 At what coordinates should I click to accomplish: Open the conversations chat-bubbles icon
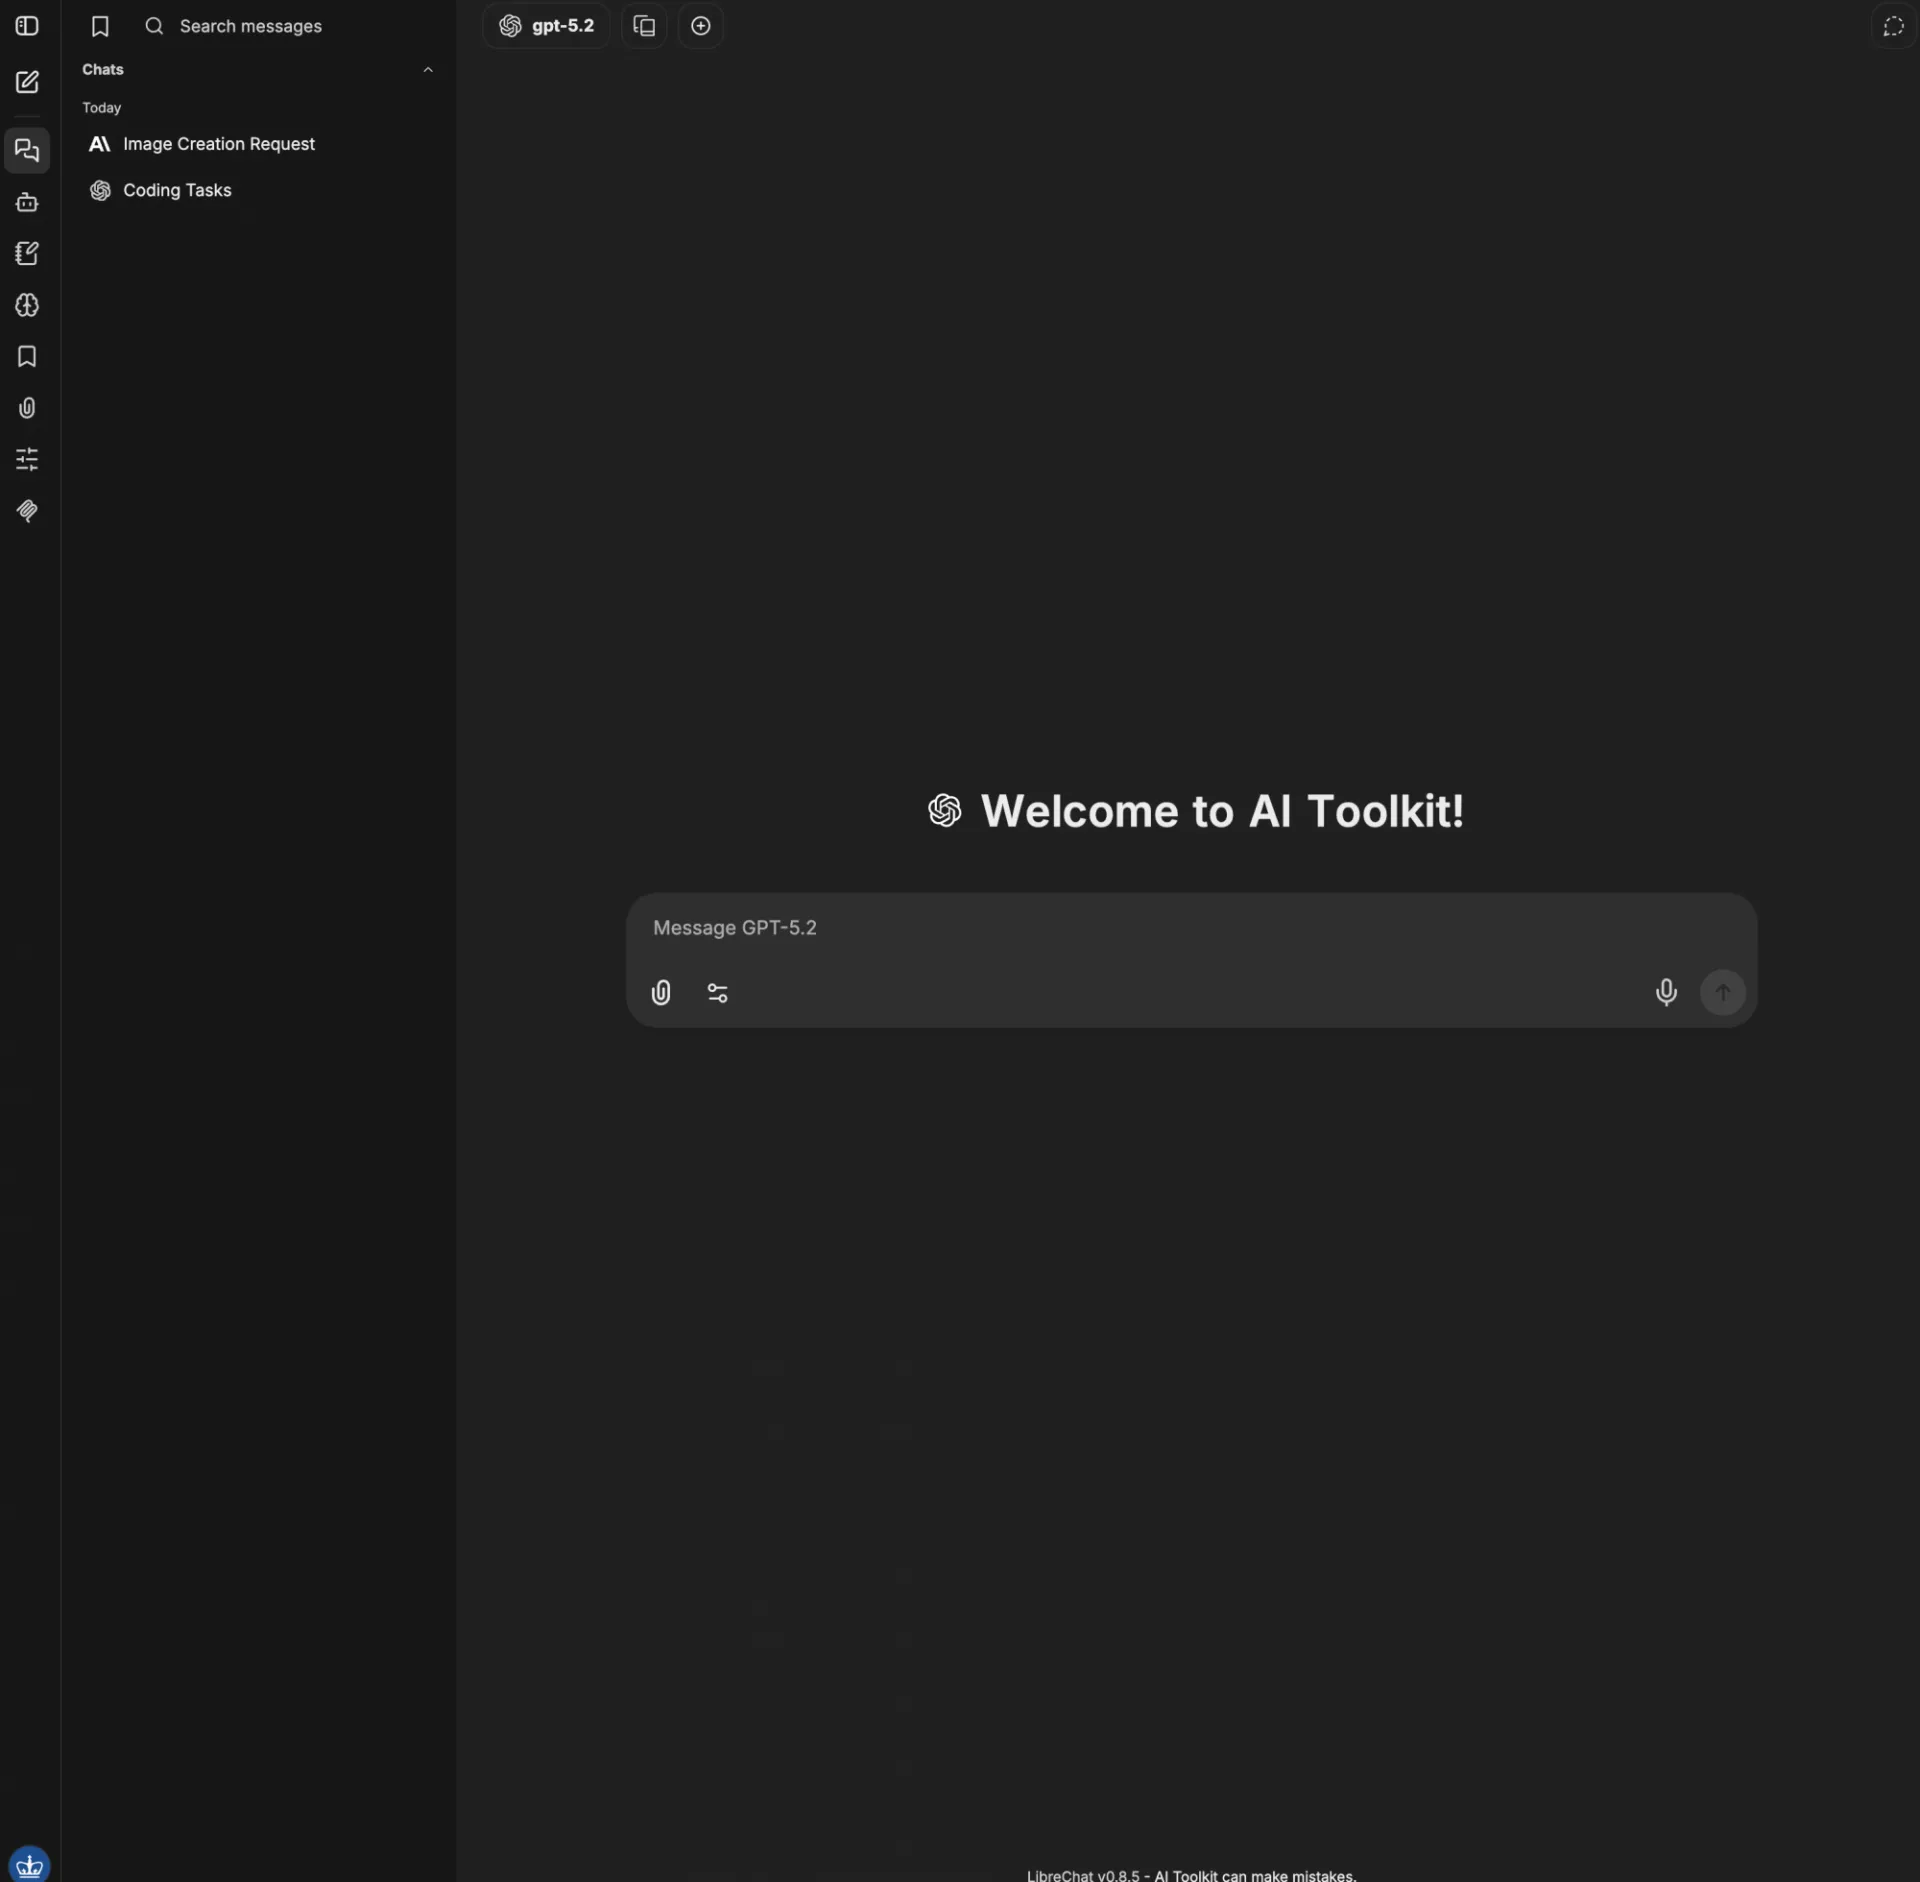tap(27, 151)
